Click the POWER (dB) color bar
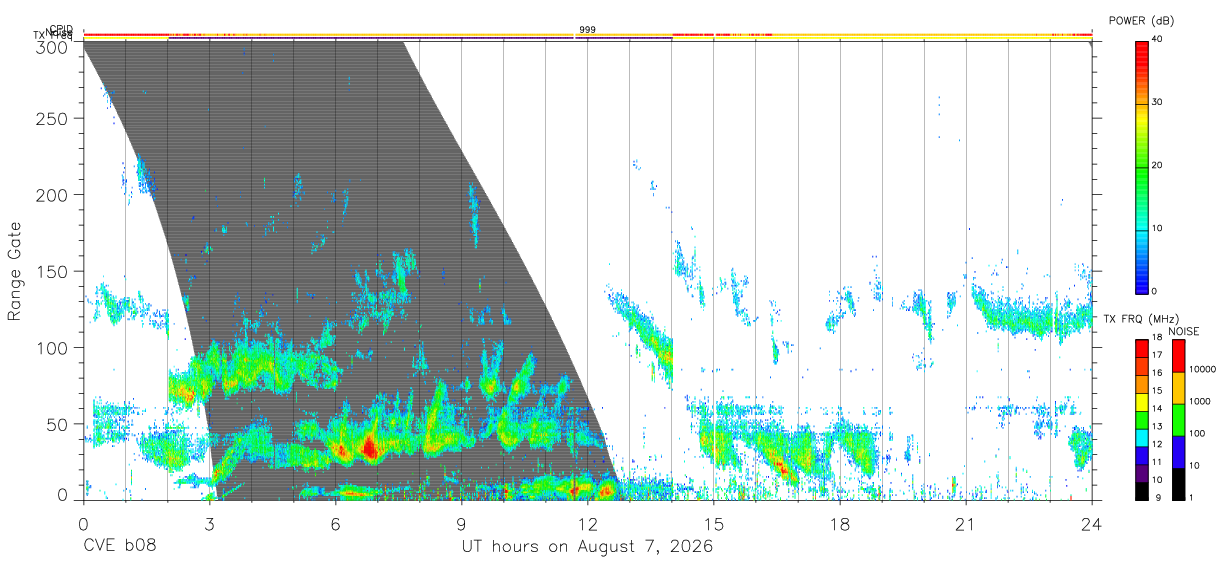 [1141, 166]
